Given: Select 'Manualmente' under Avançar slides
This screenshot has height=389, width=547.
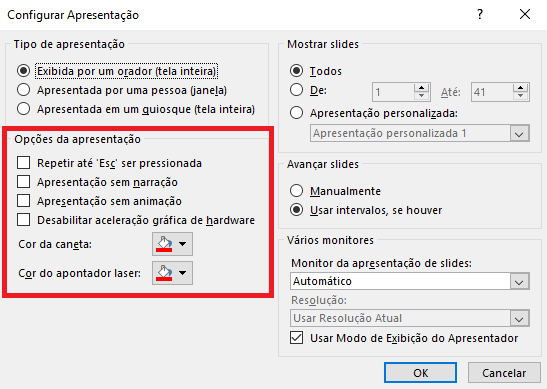Looking at the screenshot, I should [297, 191].
